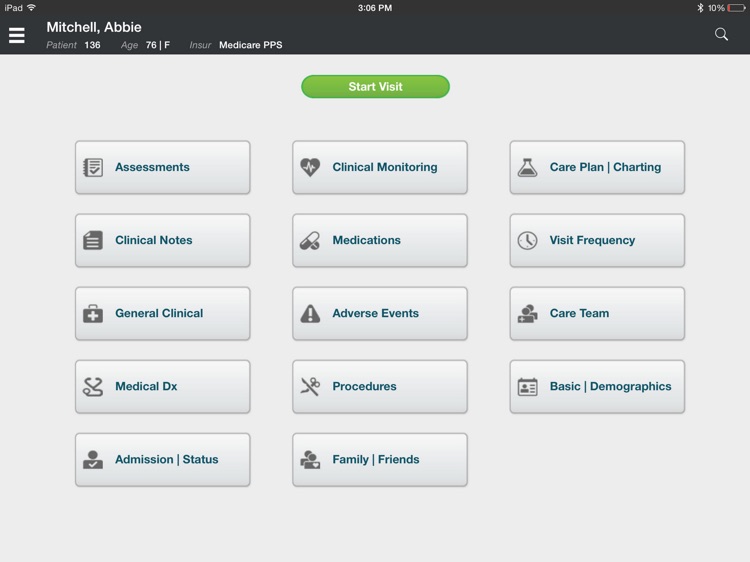Tap the Bluetooth status icon
The image size is (750, 562).
pyautogui.click(x=700, y=8)
